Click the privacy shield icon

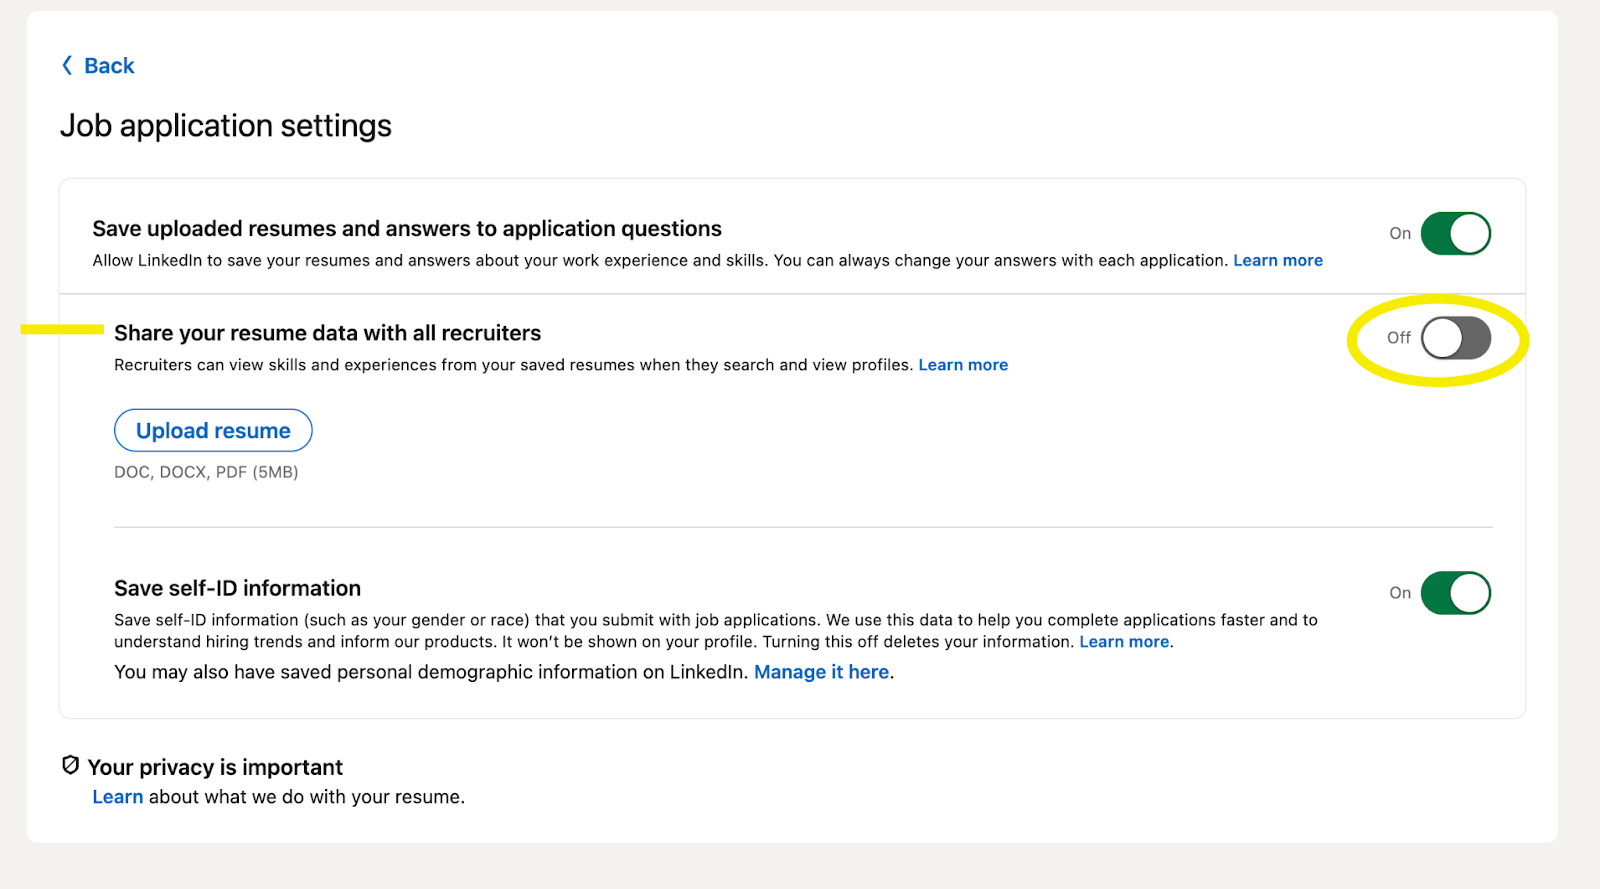coord(70,766)
